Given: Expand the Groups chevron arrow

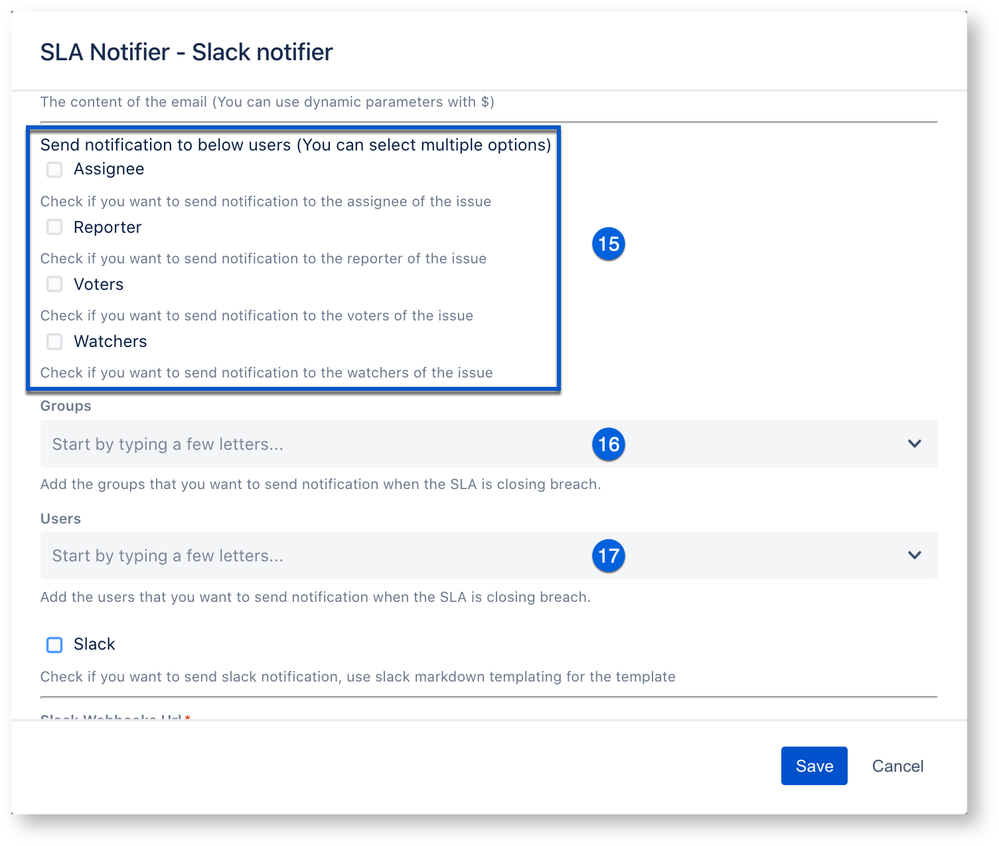Looking at the screenshot, I should (913, 444).
